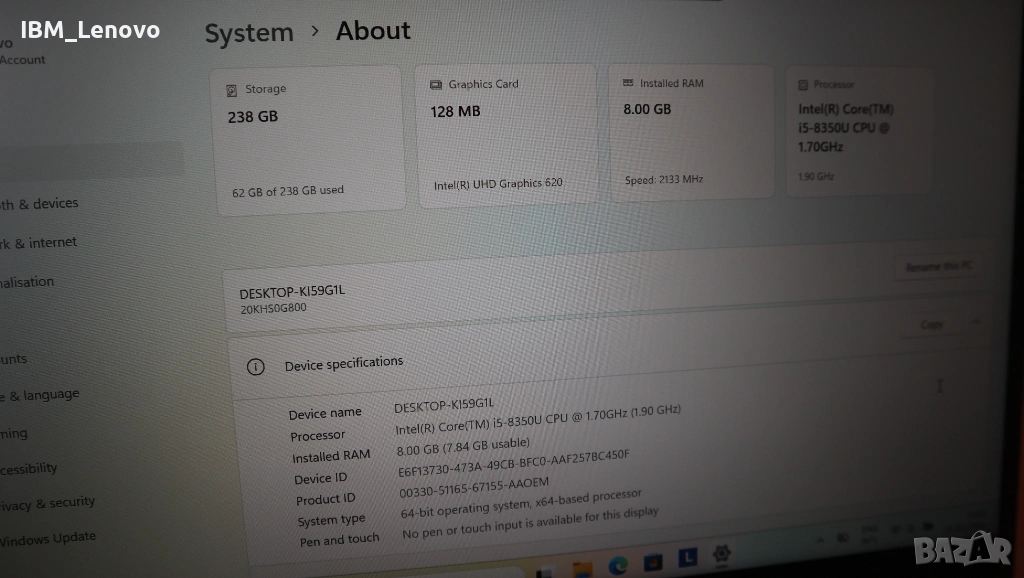The image size is (1024, 578).
Task: Launch Microsoft Edge from the taskbar
Action: pos(618,565)
